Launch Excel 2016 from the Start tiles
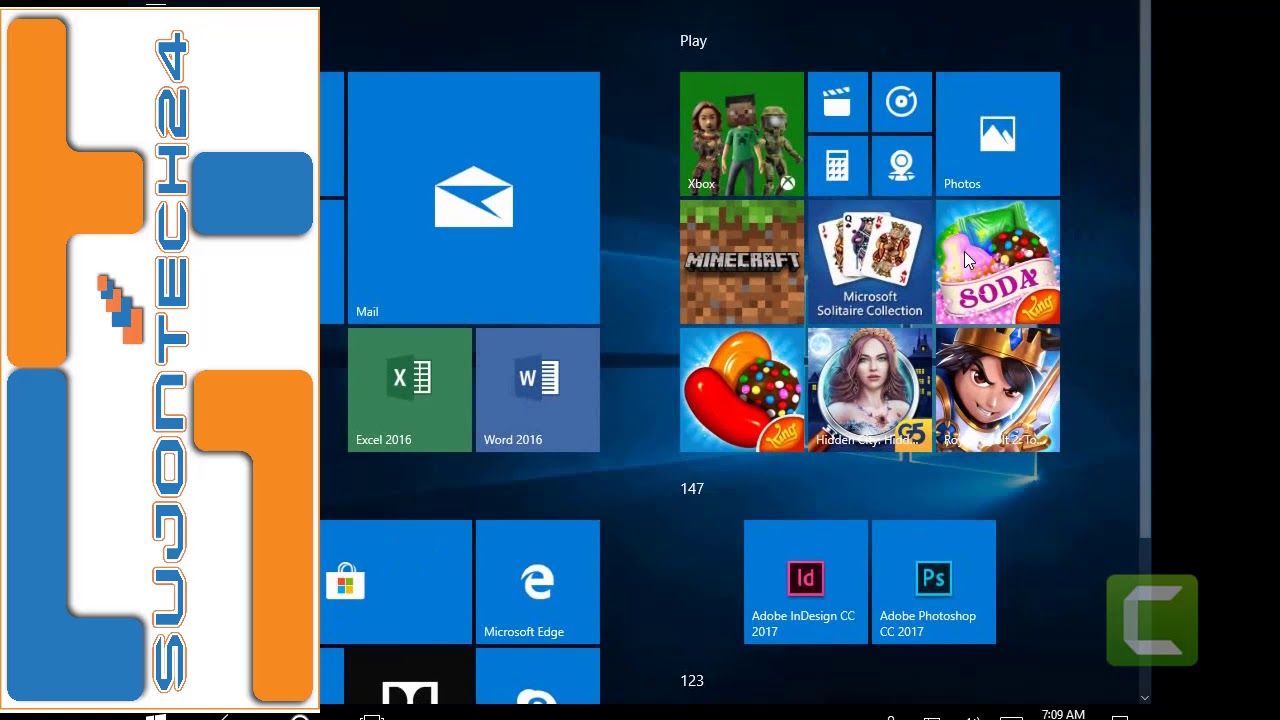The height and width of the screenshot is (720, 1280). [x=410, y=390]
